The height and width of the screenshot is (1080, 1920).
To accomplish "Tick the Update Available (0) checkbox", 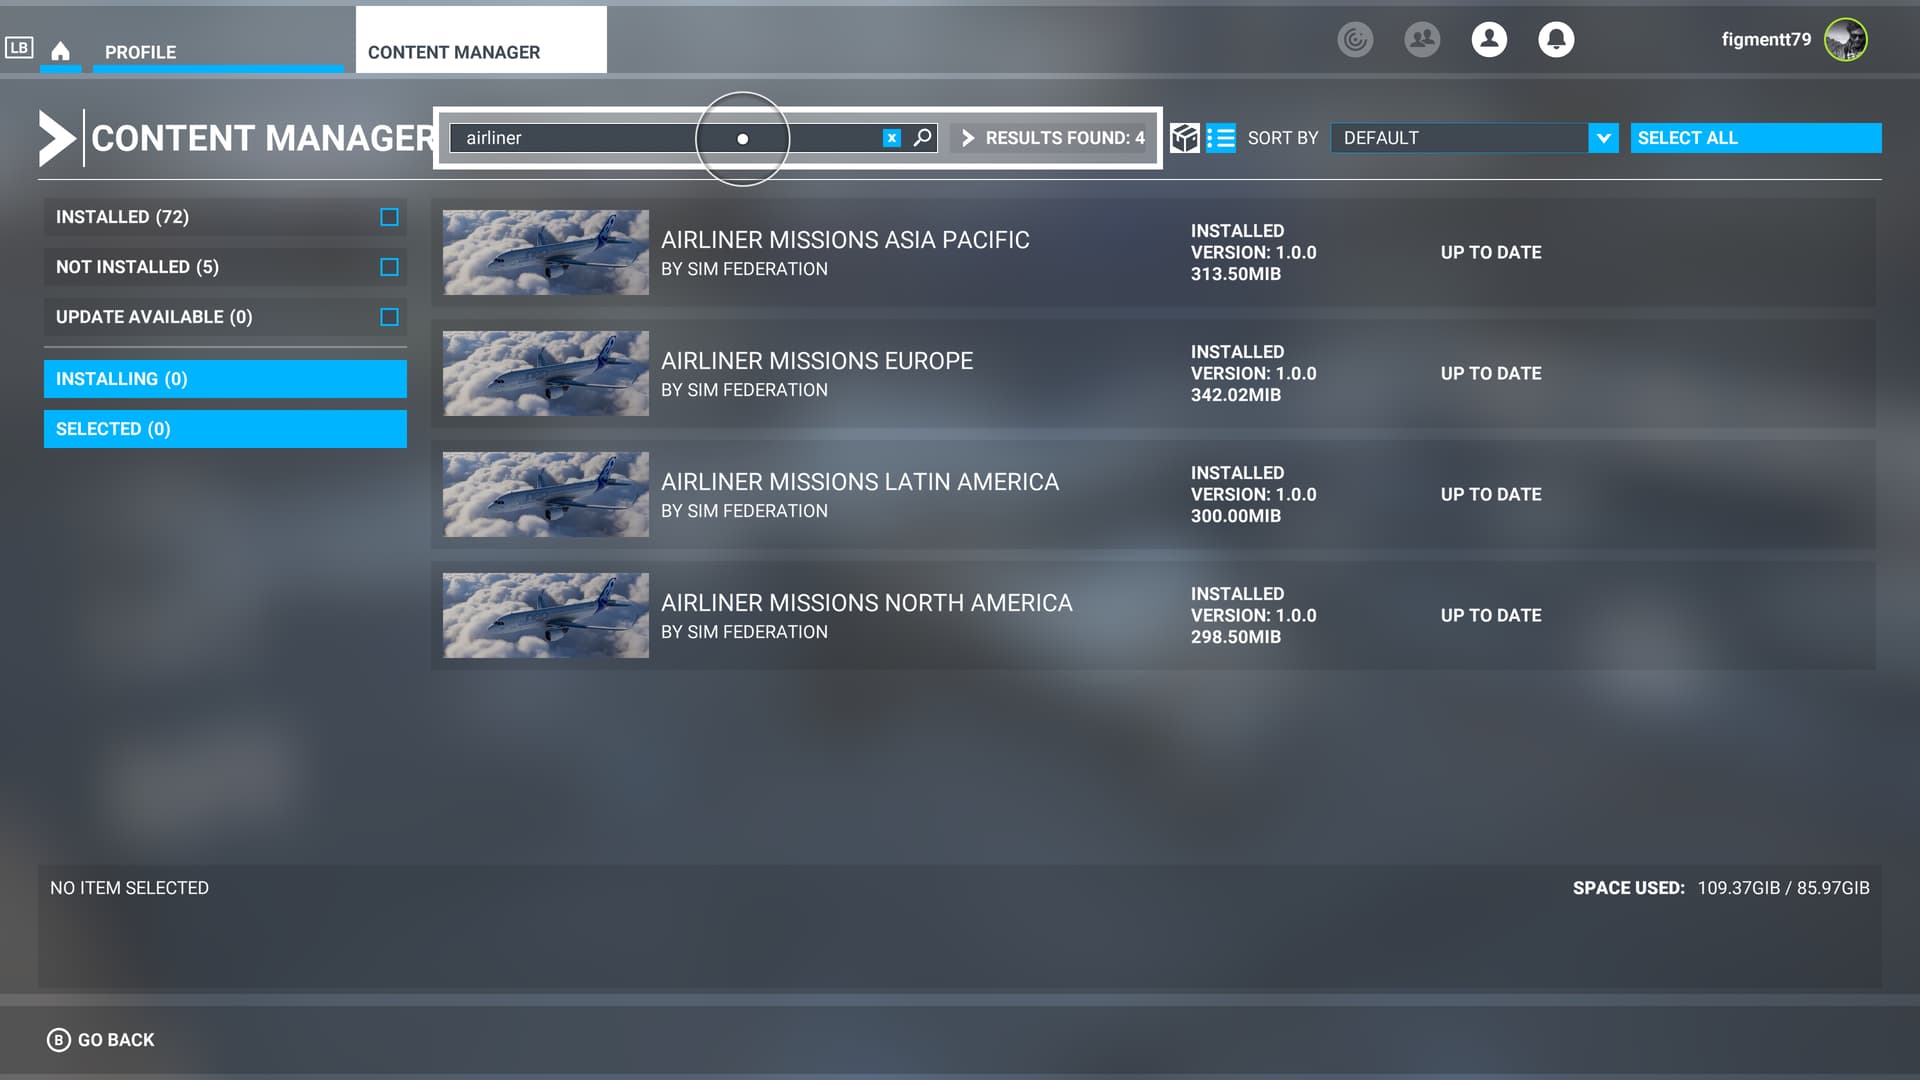I will [x=389, y=317].
